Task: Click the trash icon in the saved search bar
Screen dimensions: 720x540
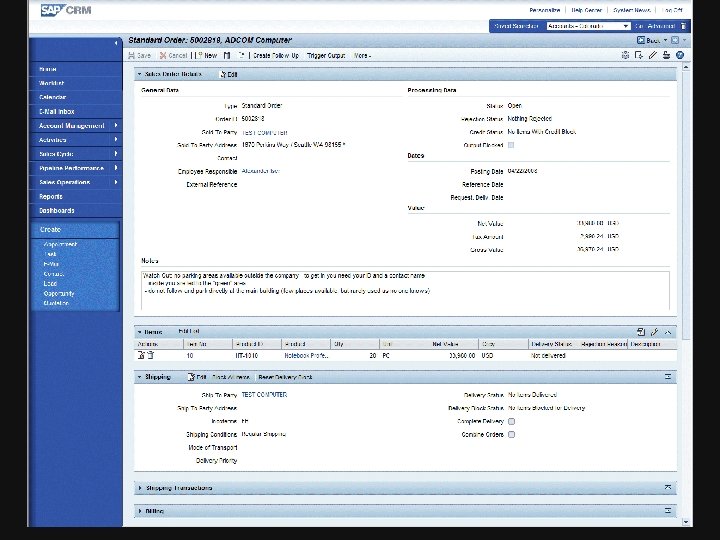Action: (683, 26)
